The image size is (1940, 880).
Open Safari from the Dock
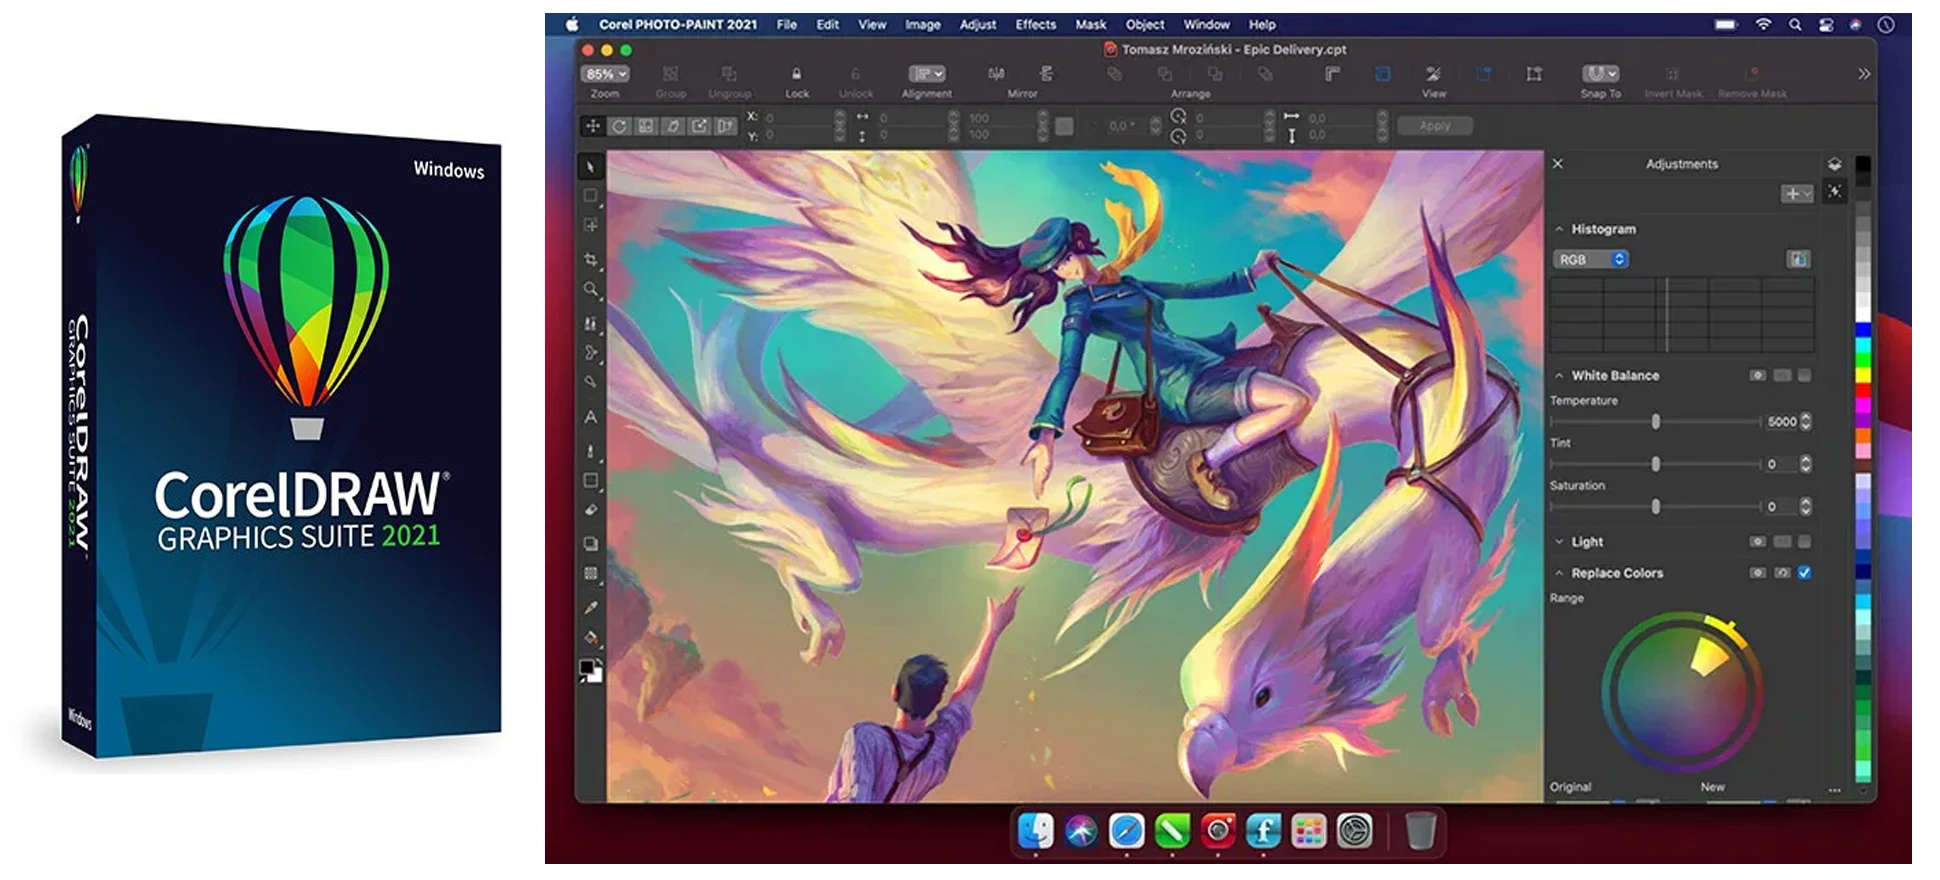[1126, 831]
